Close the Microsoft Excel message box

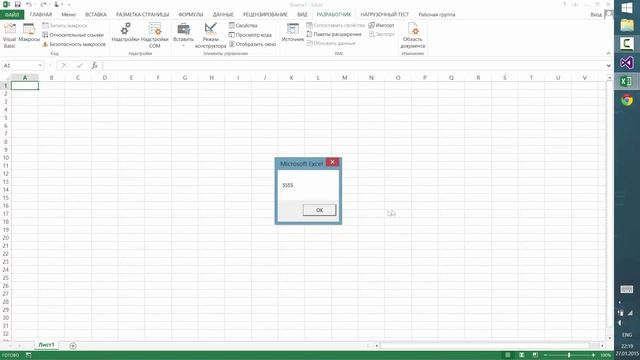[x=332, y=162]
